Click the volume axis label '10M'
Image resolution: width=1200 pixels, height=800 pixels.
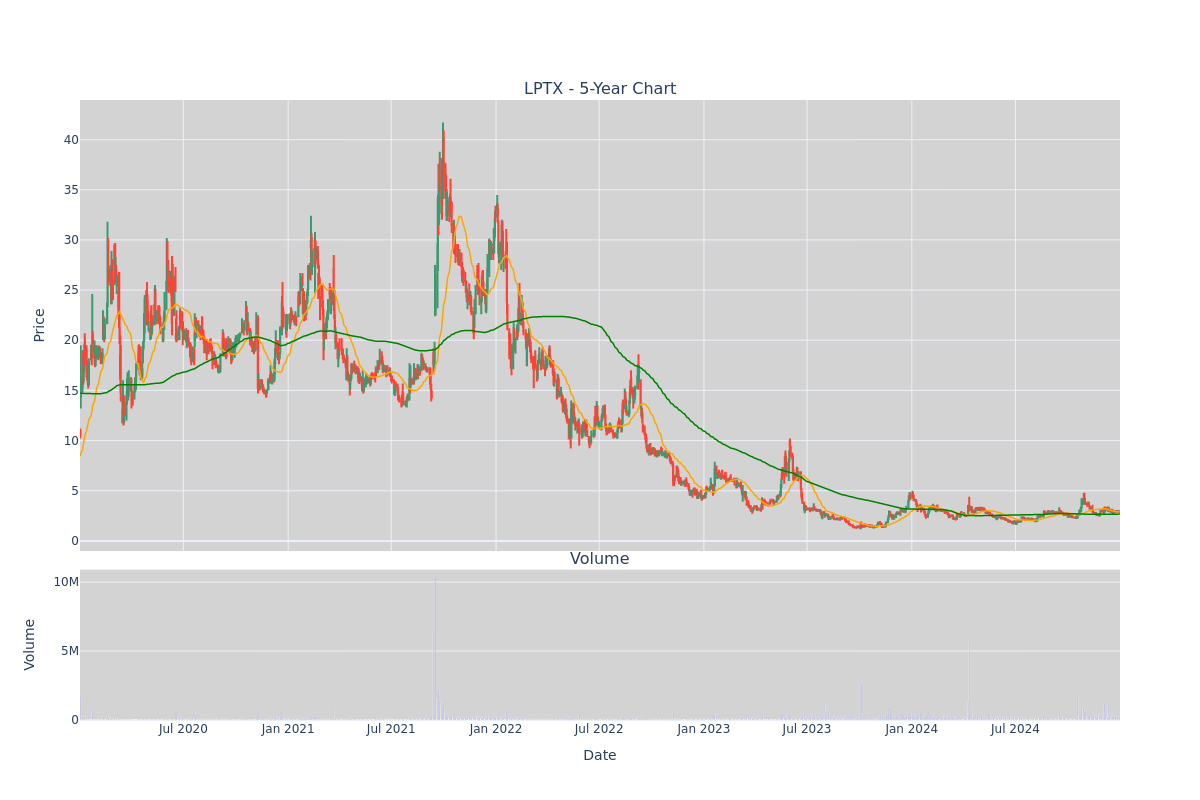[x=66, y=582]
